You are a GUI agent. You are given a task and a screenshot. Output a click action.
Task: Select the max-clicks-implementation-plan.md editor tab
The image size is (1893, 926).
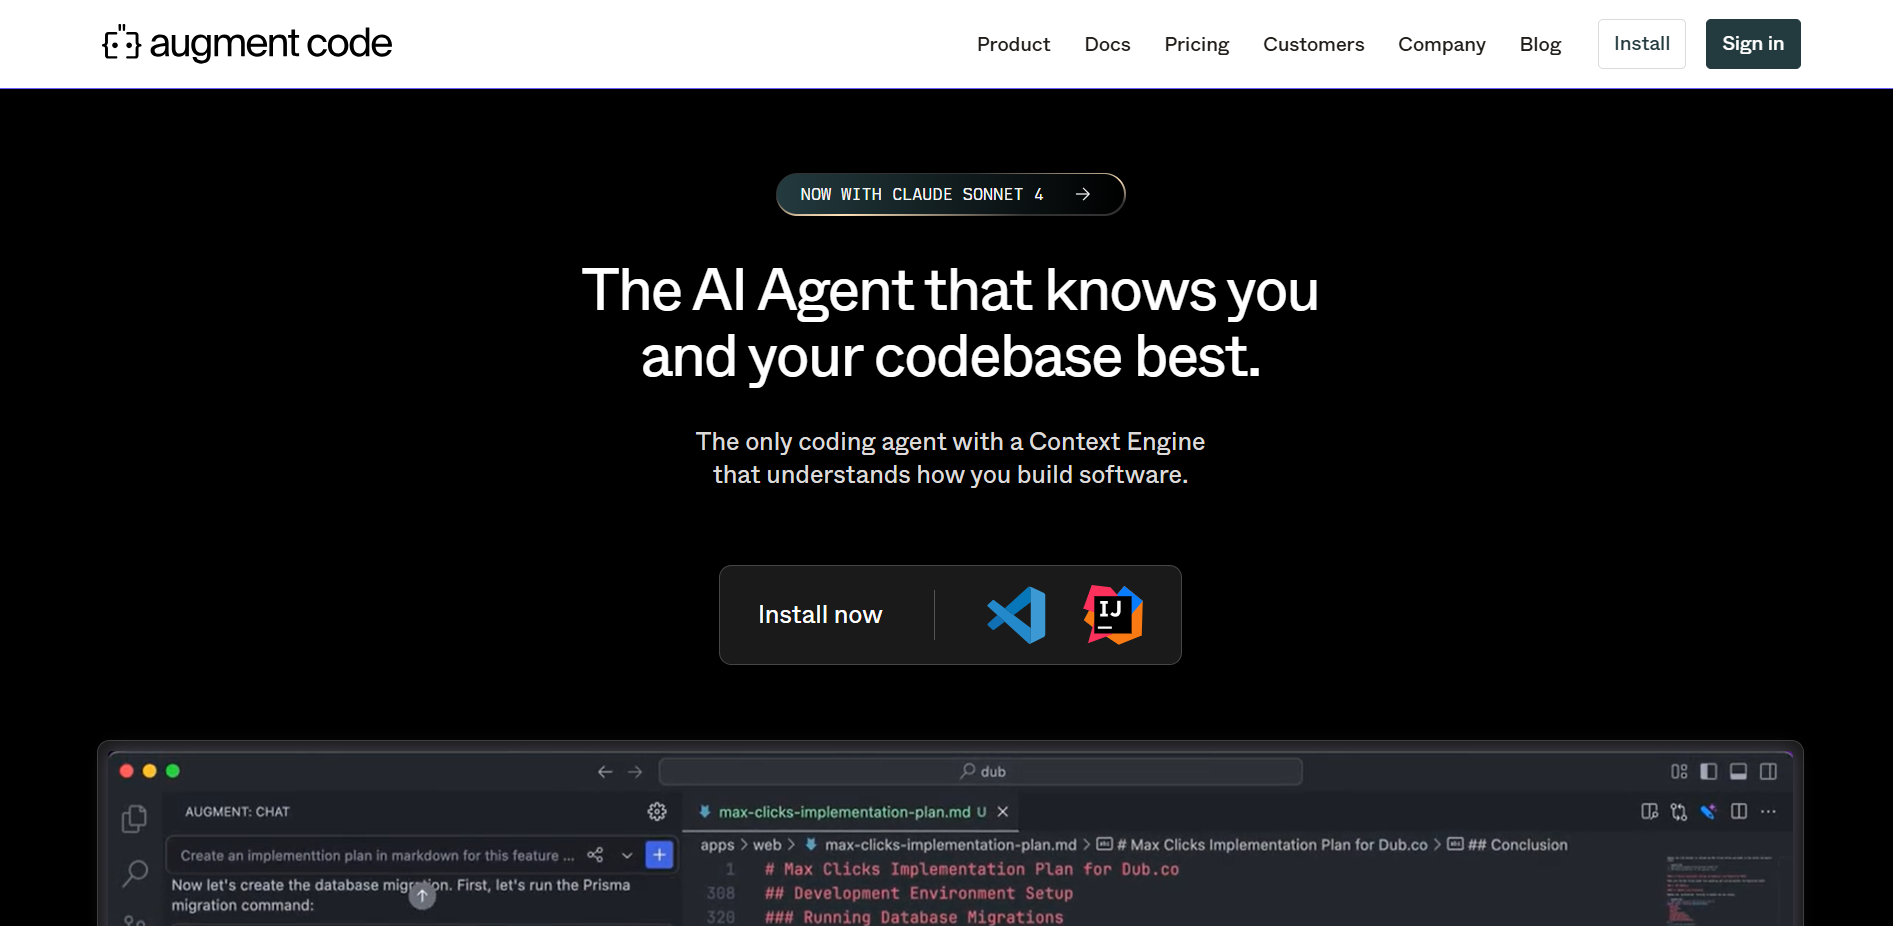click(853, 812)
